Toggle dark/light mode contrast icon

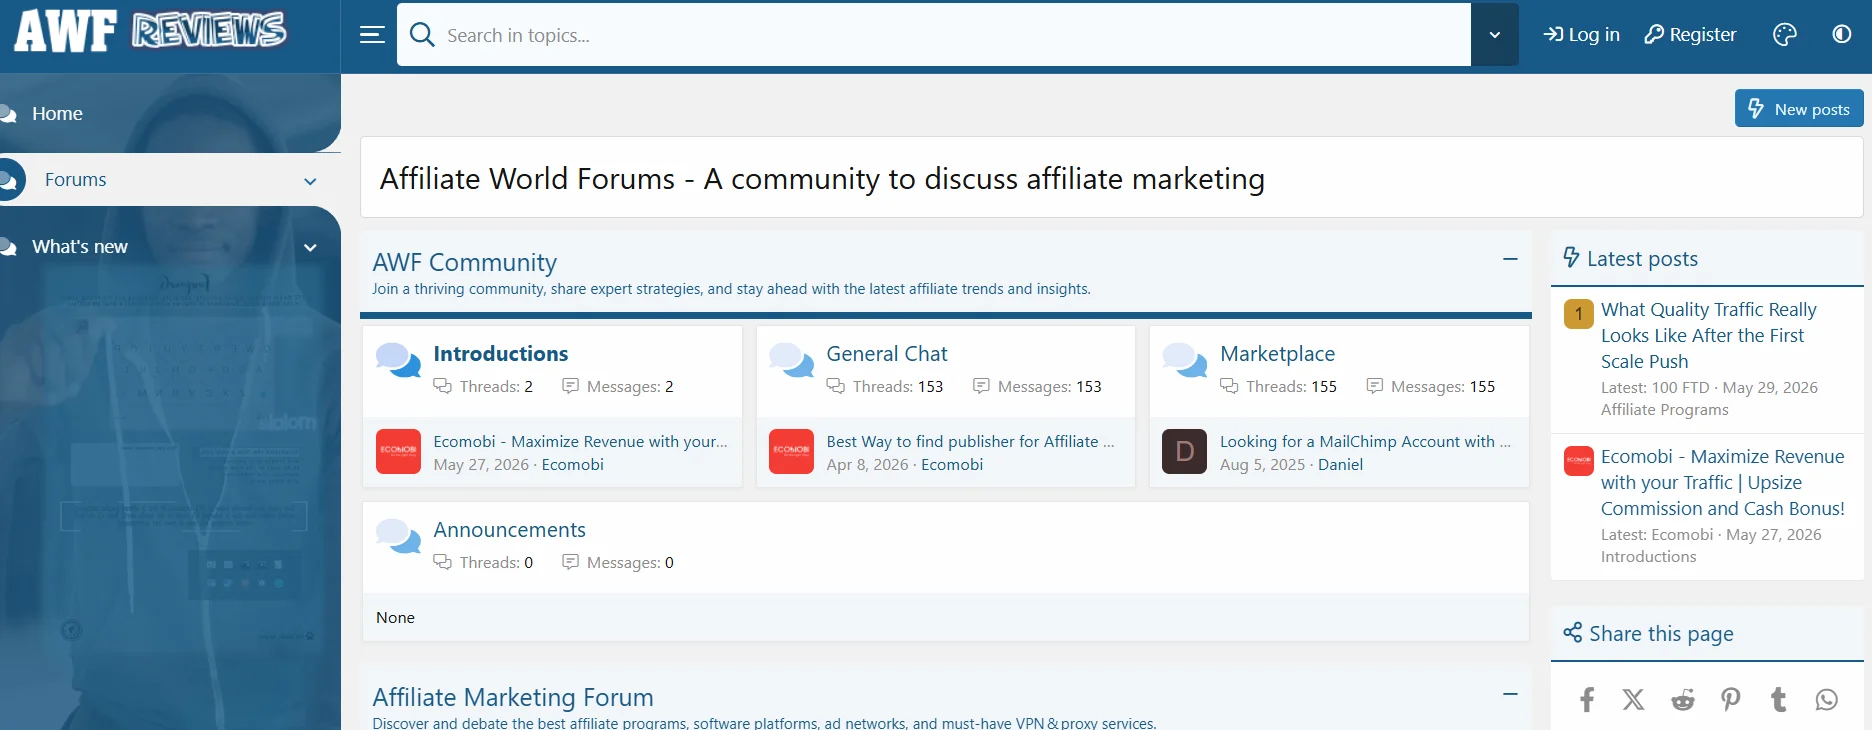pyautogui.click(x=1841, y=34)
